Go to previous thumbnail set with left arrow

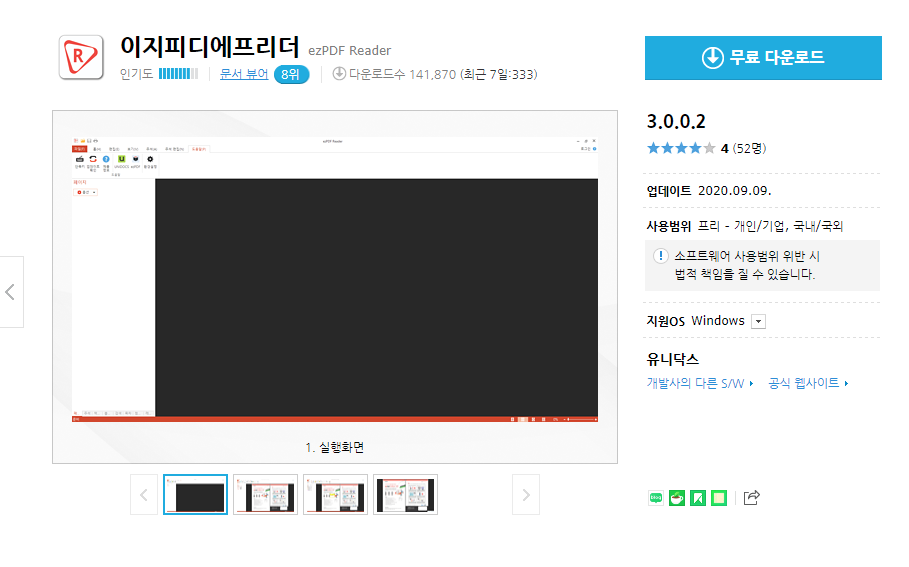tap(144, 495)
